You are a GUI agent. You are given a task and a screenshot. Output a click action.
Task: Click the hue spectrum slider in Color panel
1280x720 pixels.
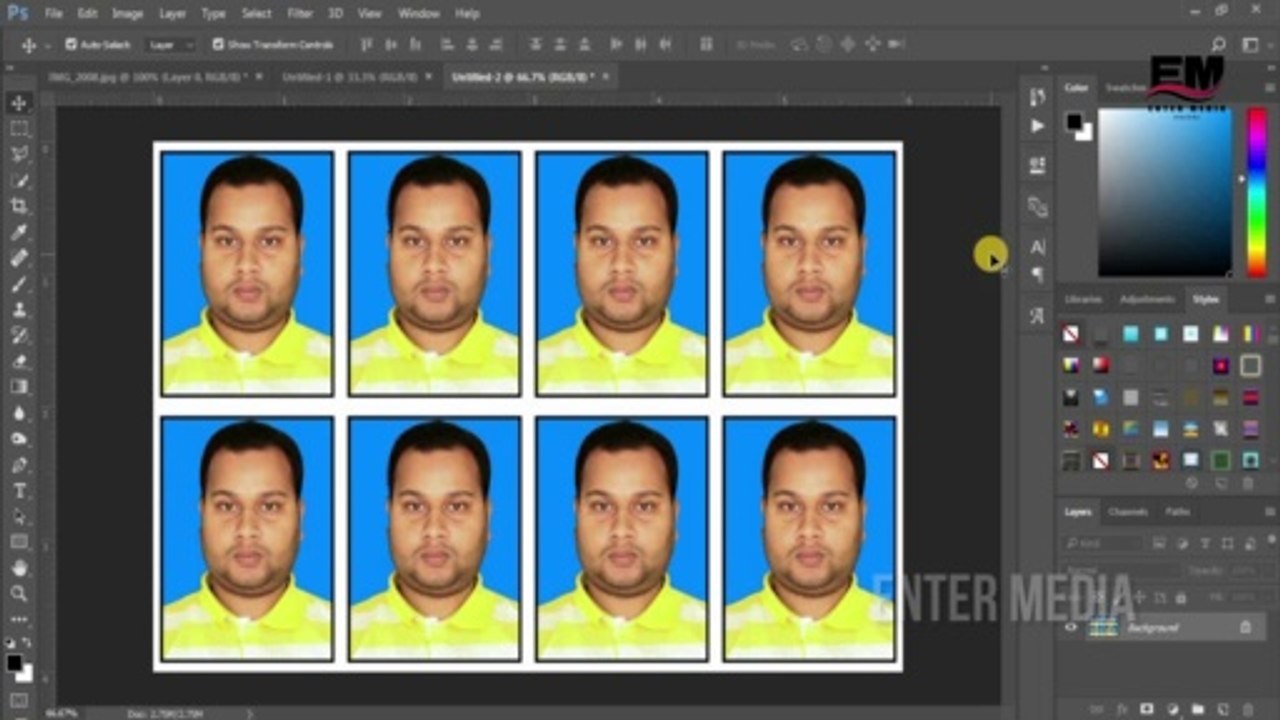1256,191
